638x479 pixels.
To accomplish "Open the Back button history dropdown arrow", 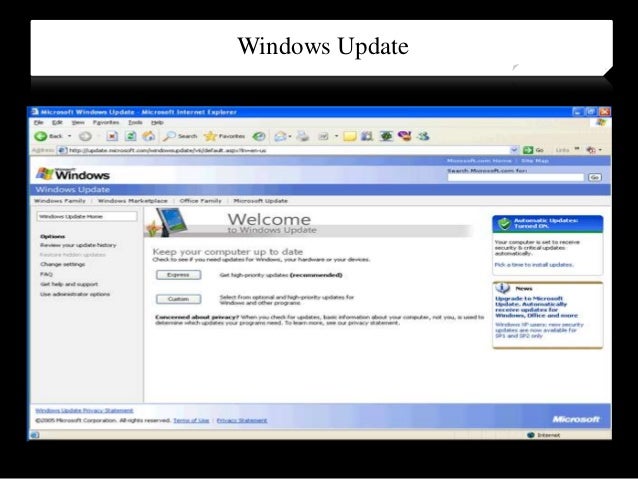I will pyautogui.click(x=70, y=136).
